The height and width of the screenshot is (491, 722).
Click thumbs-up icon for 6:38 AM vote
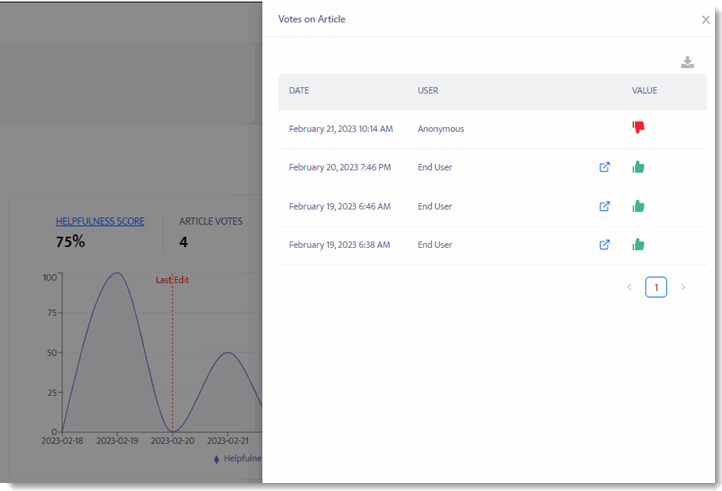(638, 244)
